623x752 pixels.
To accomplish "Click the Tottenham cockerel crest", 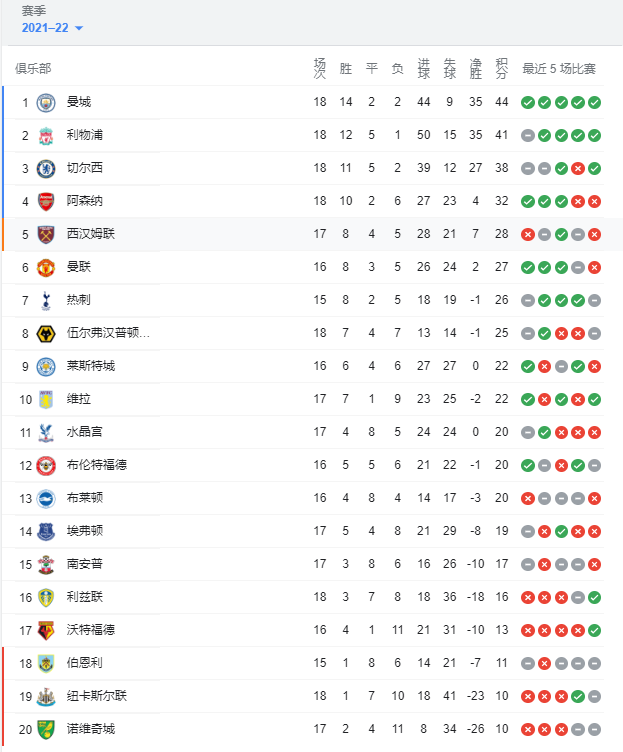I will click(46, 301).
